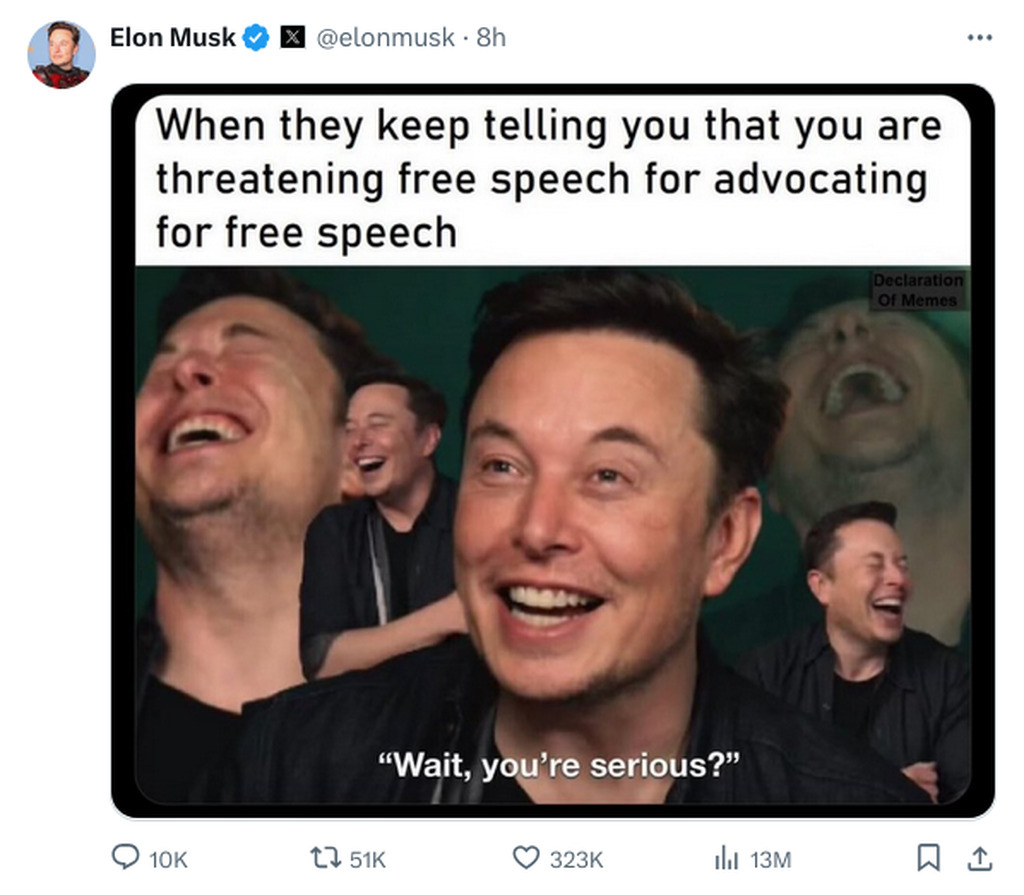Open the reply speech bubble icon
The height and width of the screenshot is (895, 1024).
tap(125, 858)
